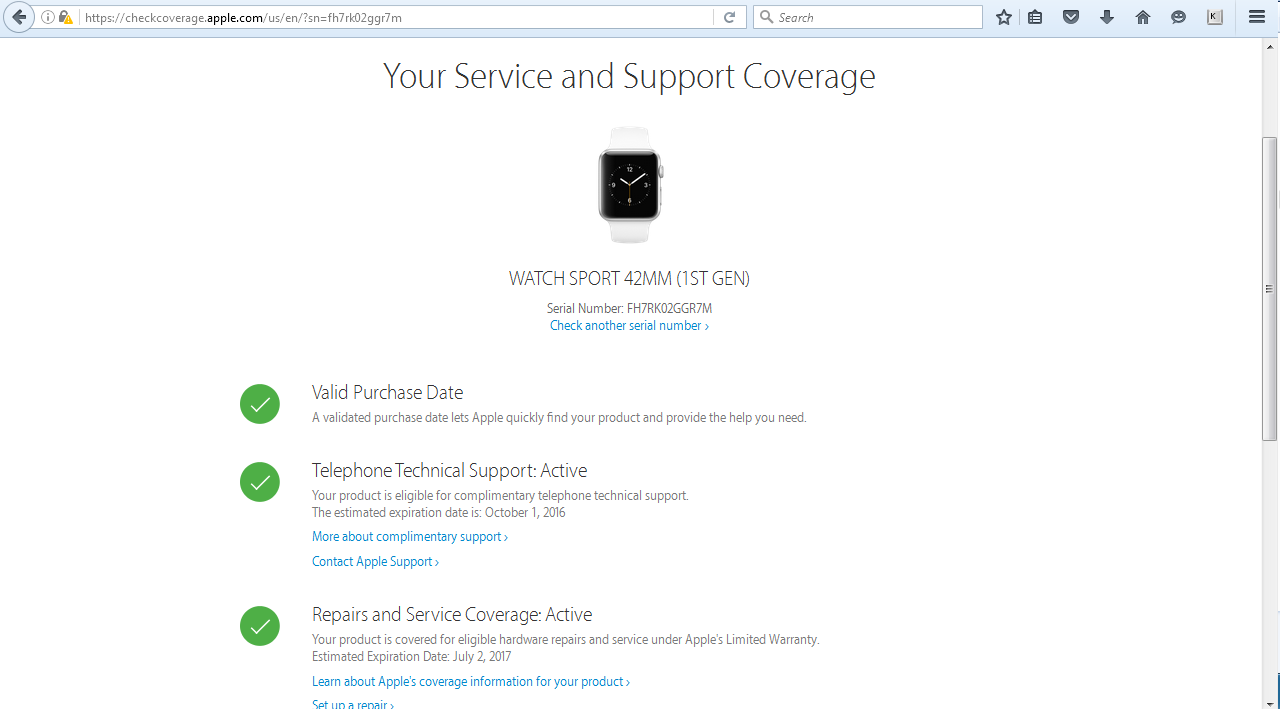
Task: Focus the URL address bar
Action: coord(396,17)
